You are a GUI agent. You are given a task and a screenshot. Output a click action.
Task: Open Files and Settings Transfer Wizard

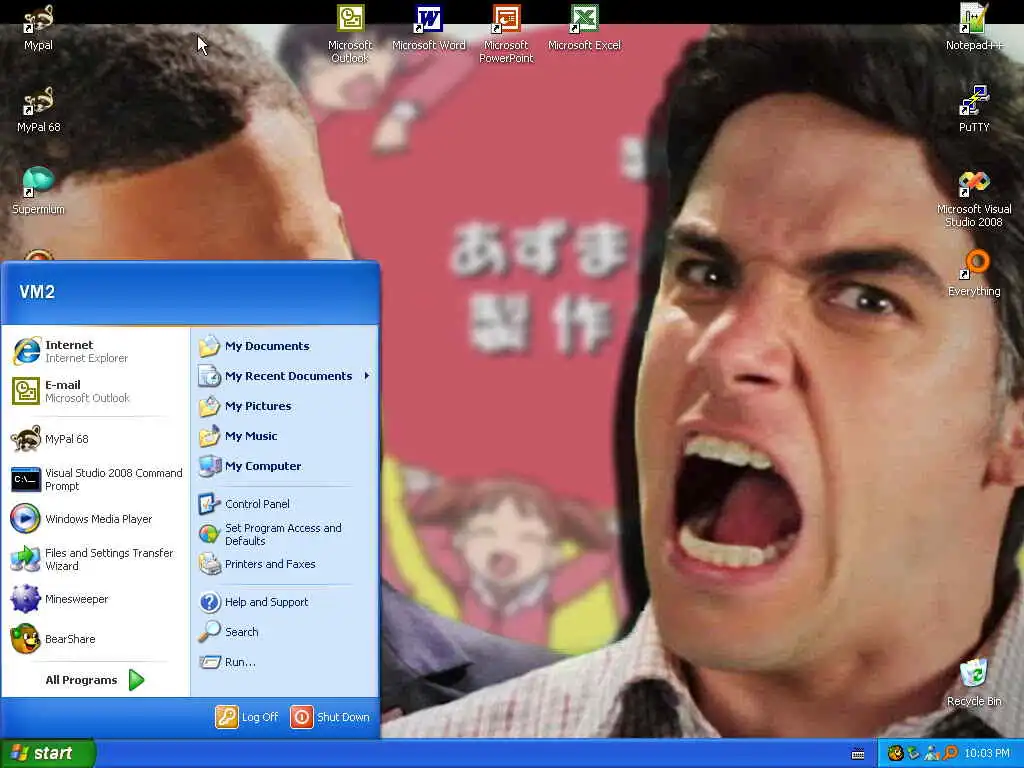point(96,559)
